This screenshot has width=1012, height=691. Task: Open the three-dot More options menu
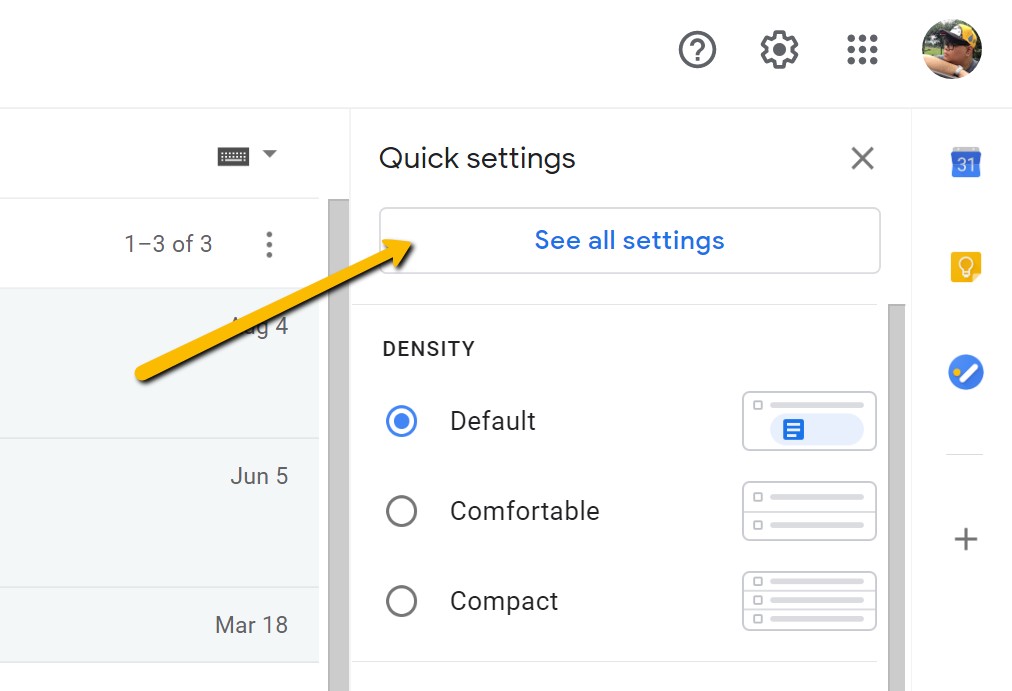tap(269, 245)
